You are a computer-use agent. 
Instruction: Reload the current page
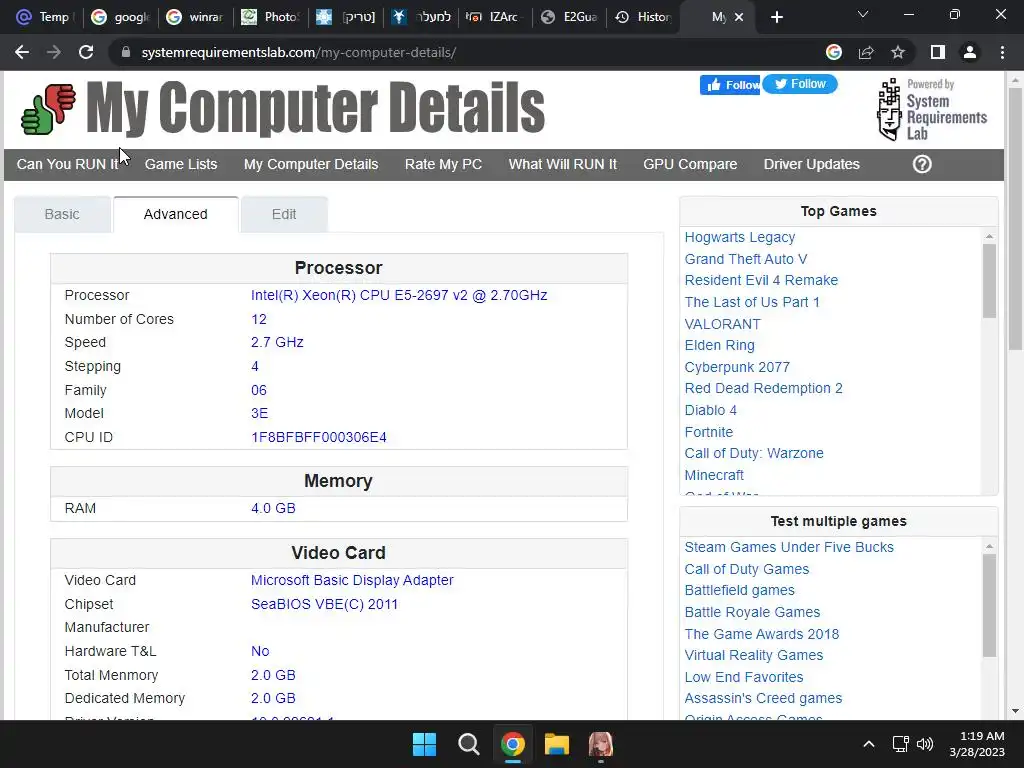(x=86, y=52)
